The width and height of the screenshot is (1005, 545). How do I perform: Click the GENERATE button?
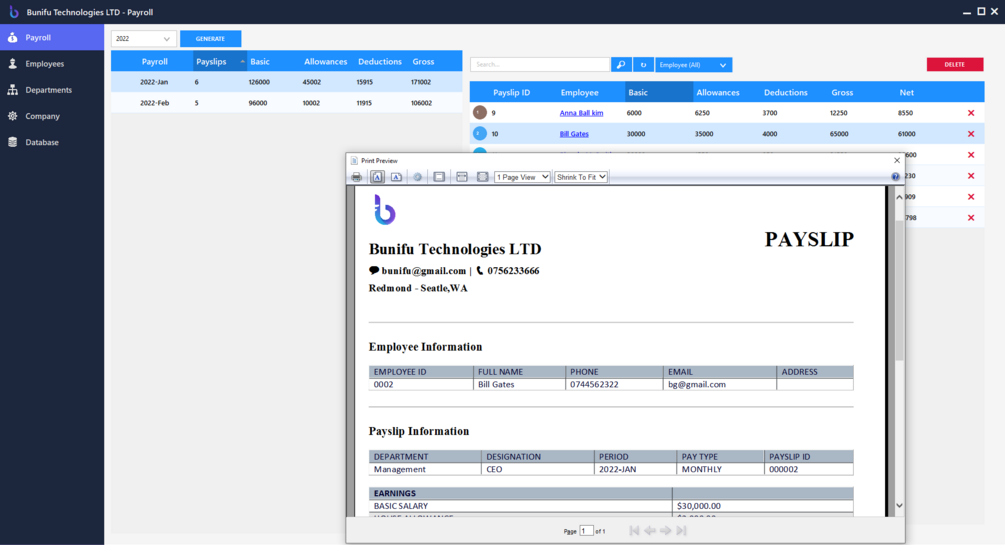tap(210, 38)
